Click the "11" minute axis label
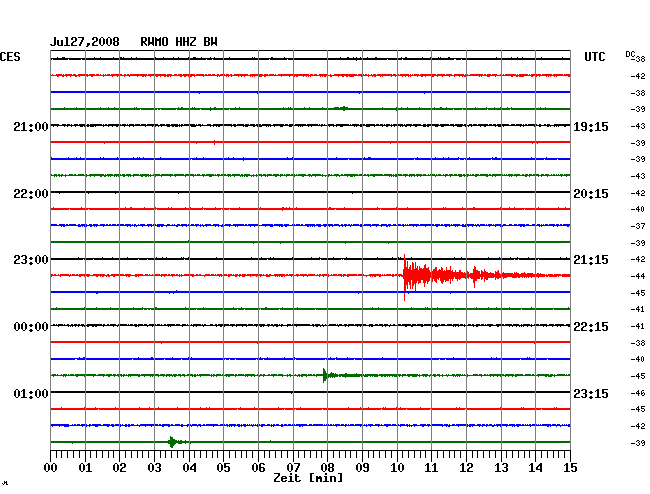Viewport: 650px width, 494px height. coord(431,468)
